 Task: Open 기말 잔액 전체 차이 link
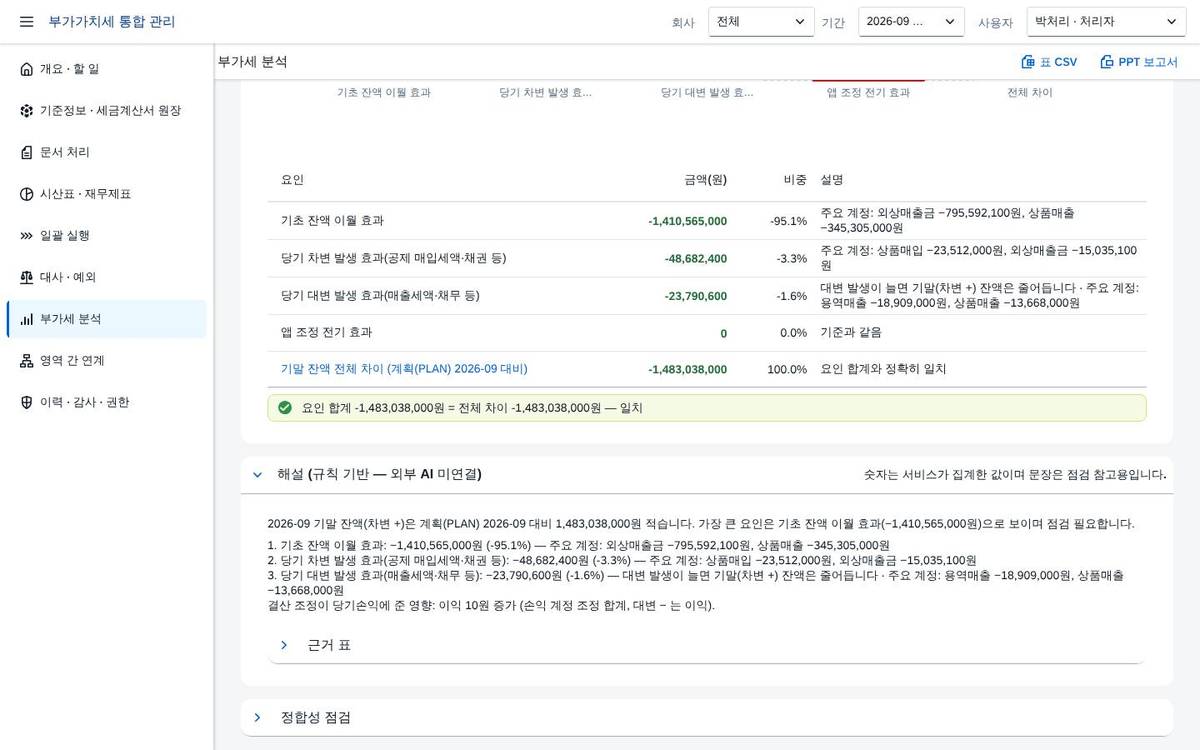(404, 369)
